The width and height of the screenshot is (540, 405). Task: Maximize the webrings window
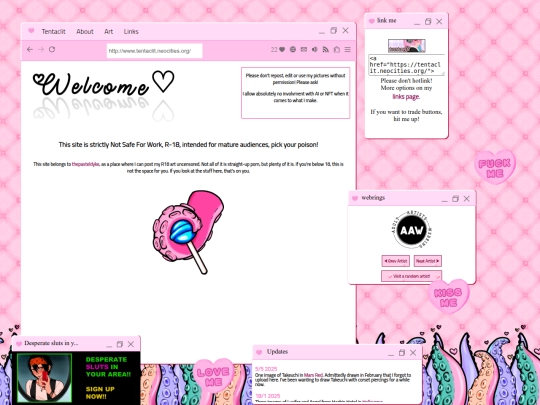point(456,199)
